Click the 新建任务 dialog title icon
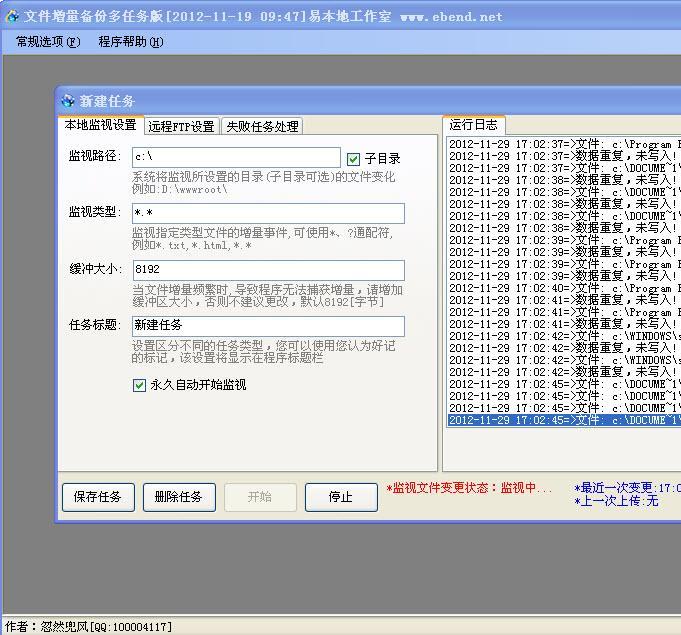 pos(68,101)
